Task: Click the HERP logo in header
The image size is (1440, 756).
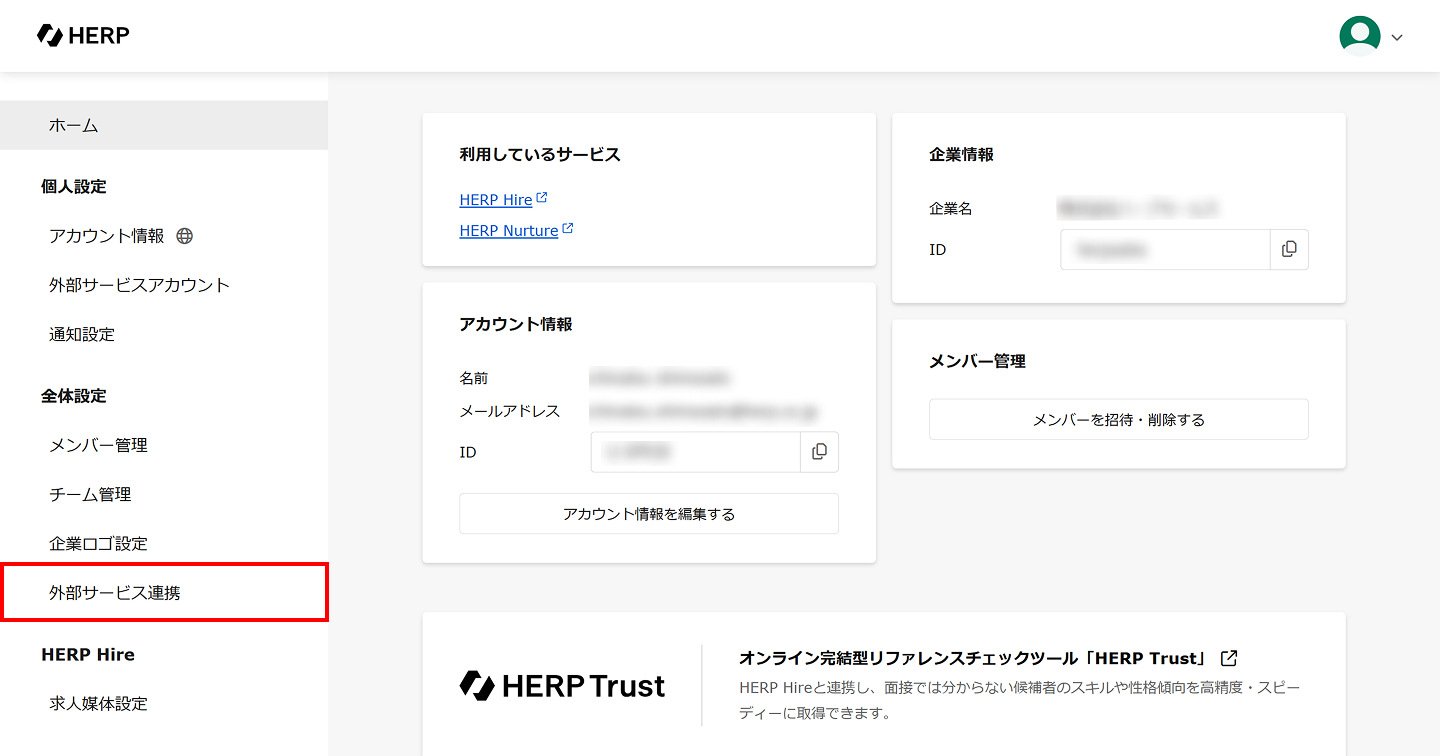Action: point(83,36)
